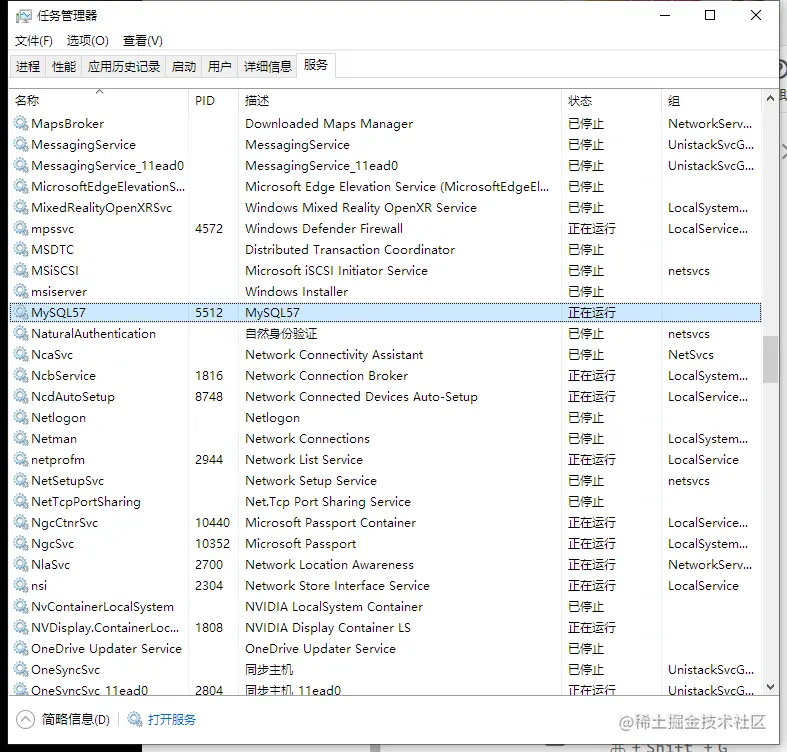This screenshot has height=752, width=787.
Task: Click the gear icon next to NlaSvc
Action: pos(21,565)
